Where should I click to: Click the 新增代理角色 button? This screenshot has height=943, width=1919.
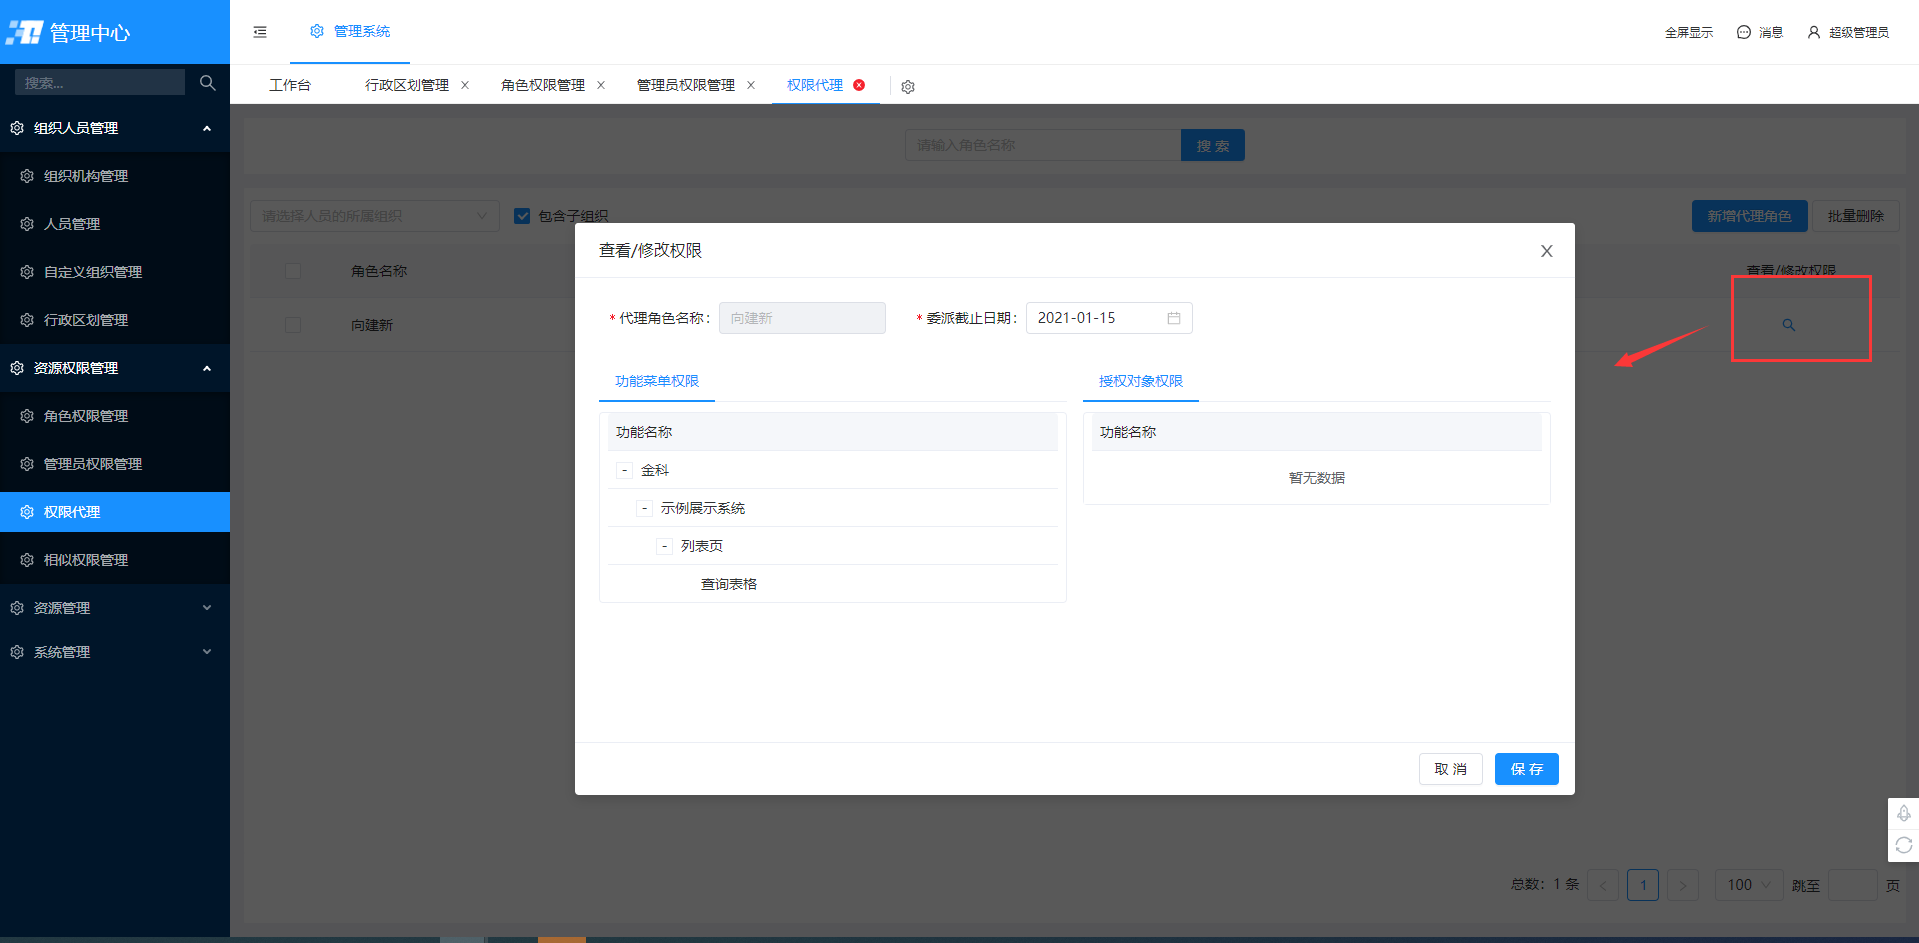click(x=1750, y=216)
